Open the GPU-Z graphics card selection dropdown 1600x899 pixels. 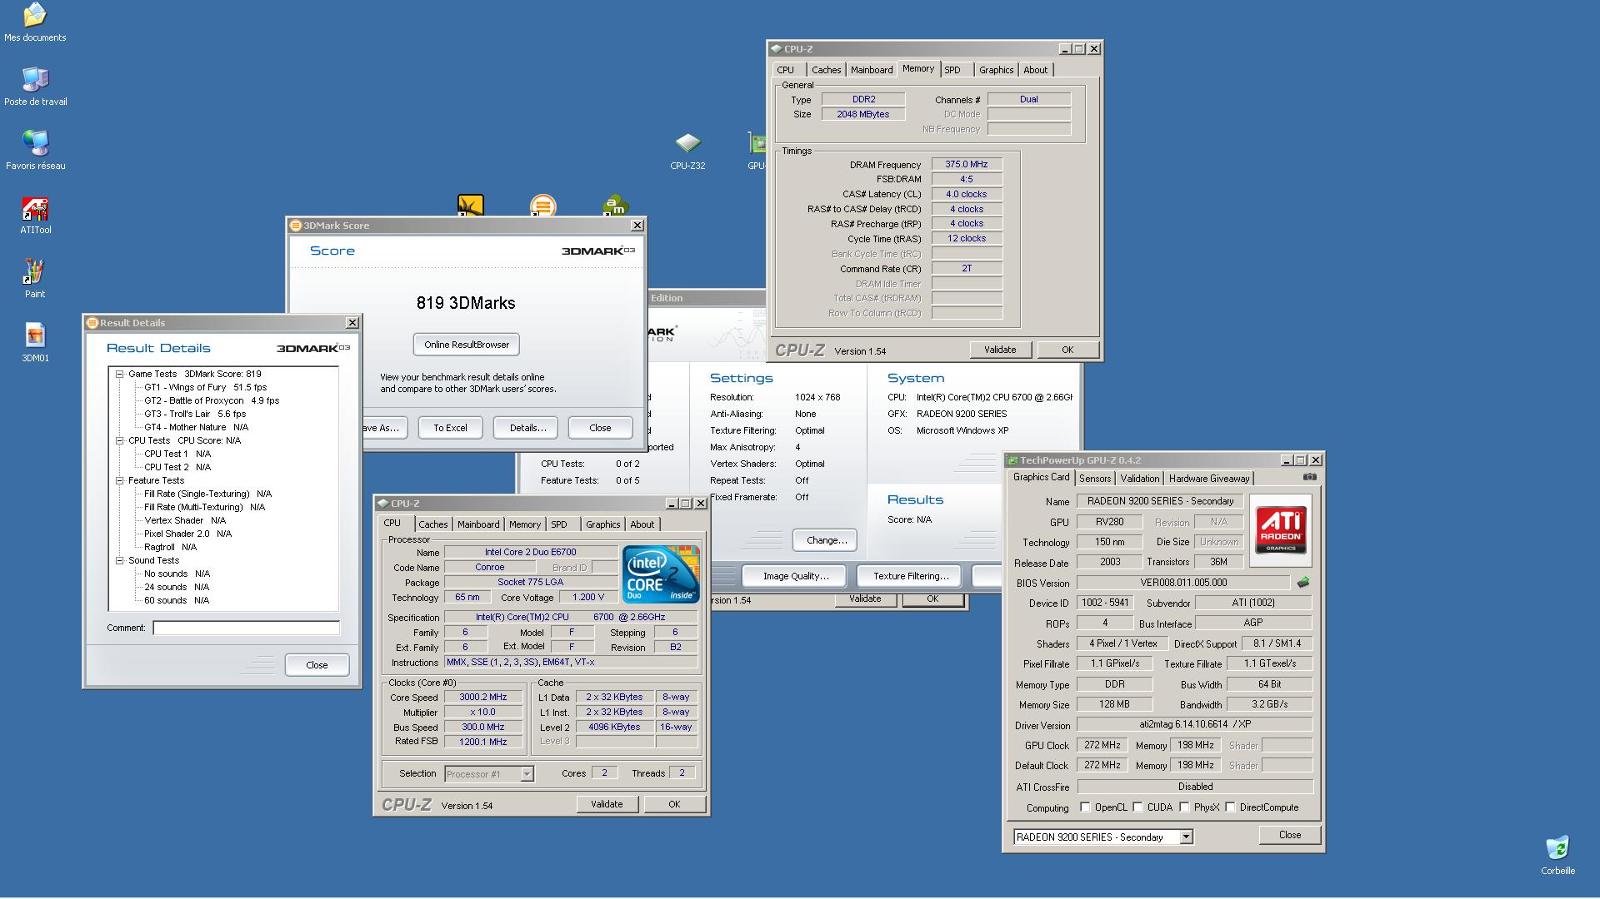click(1186, 837)
